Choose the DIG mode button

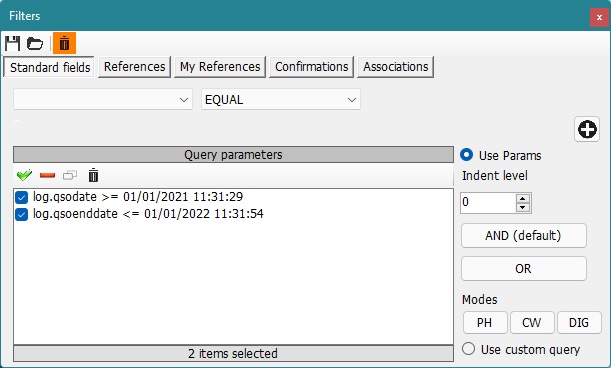click(579, 322)
